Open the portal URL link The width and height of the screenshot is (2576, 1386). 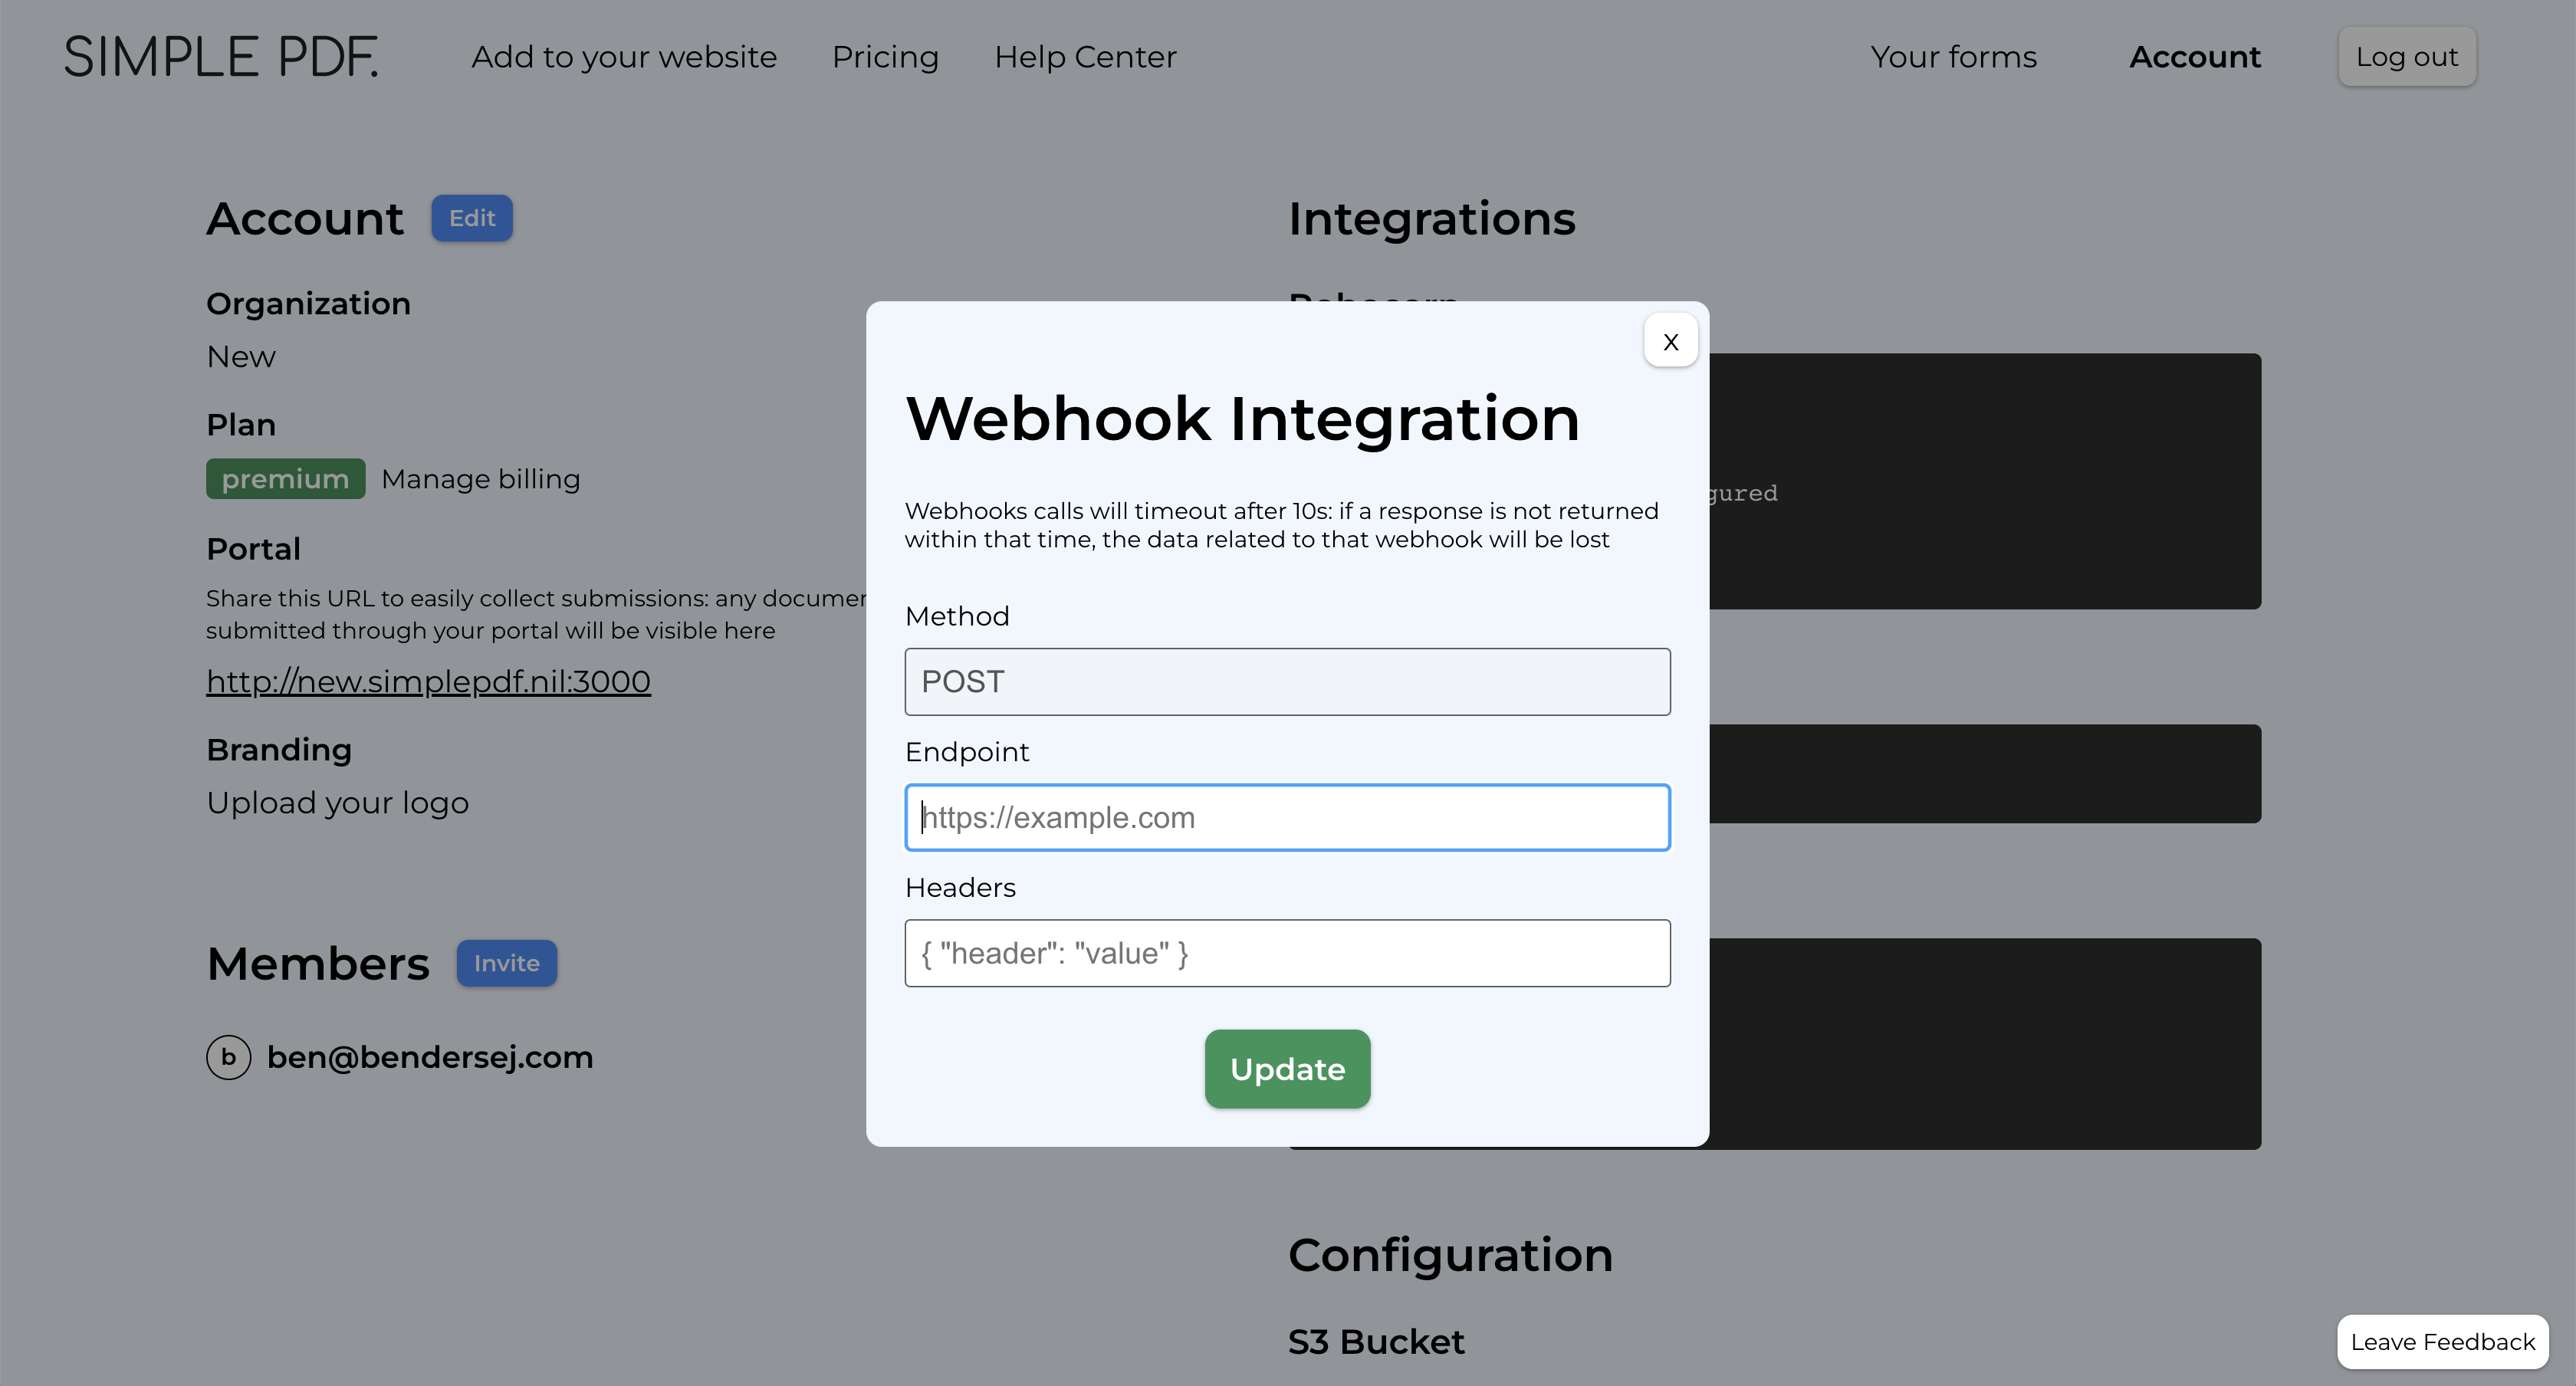(x=428, y=681)
